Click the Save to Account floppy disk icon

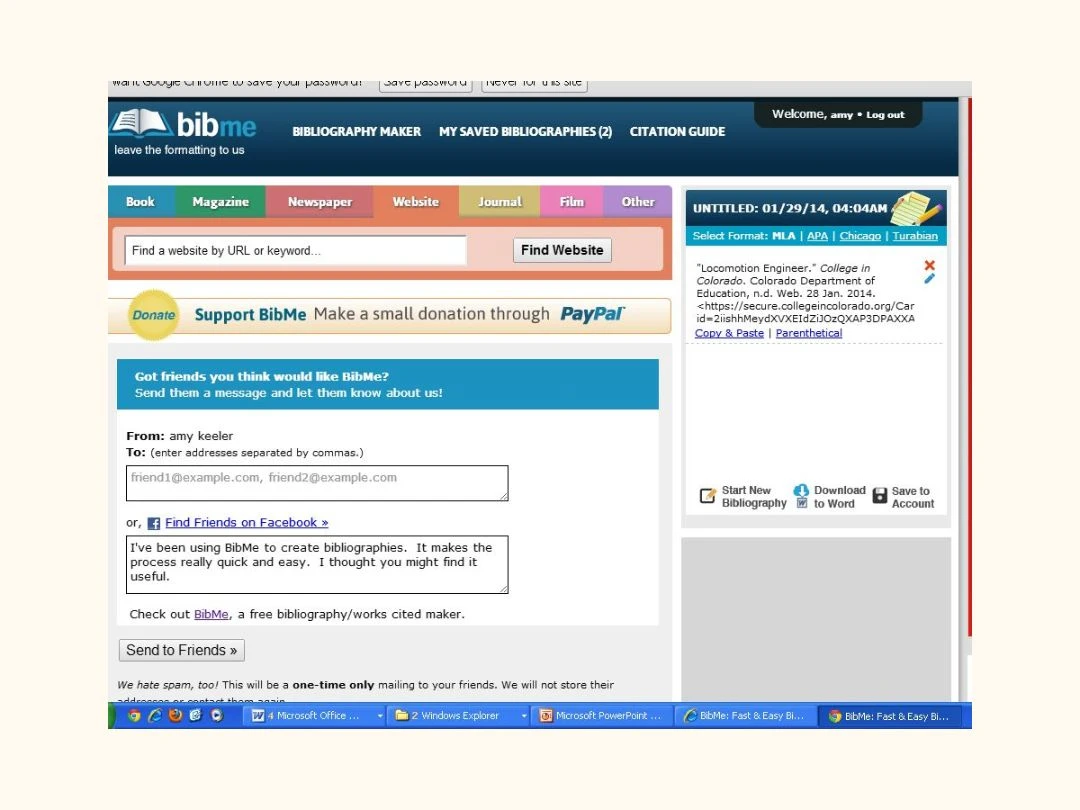click(880, 496)
